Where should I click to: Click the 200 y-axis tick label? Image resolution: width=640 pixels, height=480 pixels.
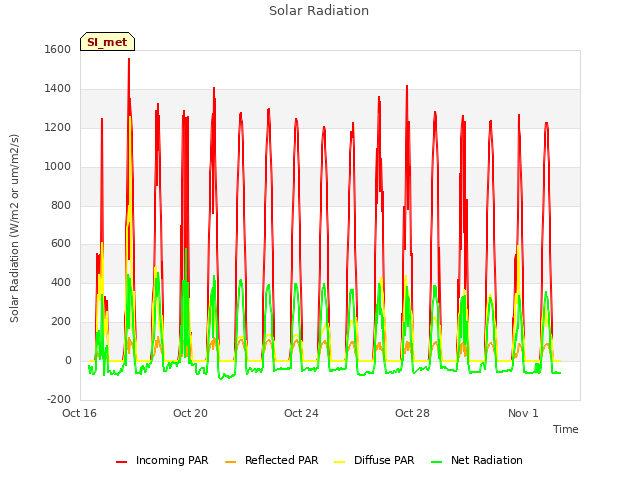point(61,322)
